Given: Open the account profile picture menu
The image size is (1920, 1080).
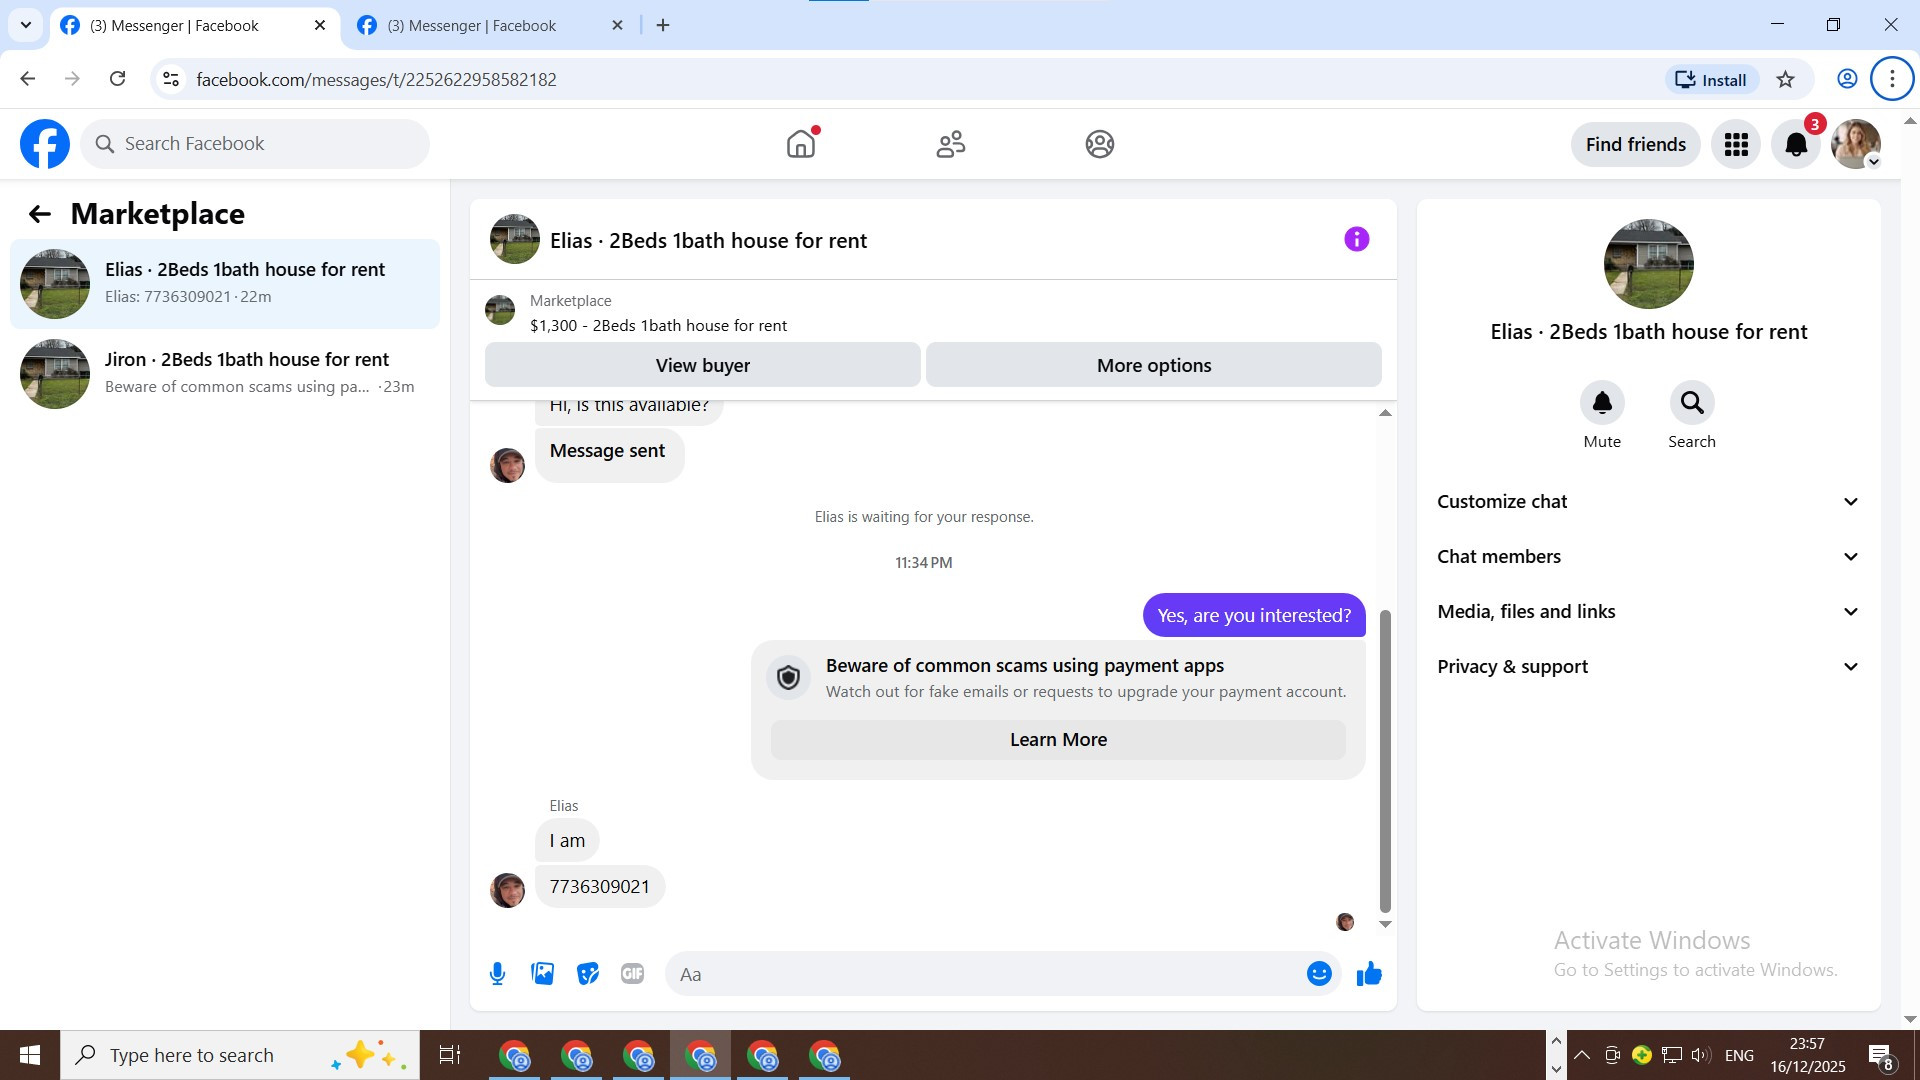Looking at the screenshot, I should (x=1856, y=144).
